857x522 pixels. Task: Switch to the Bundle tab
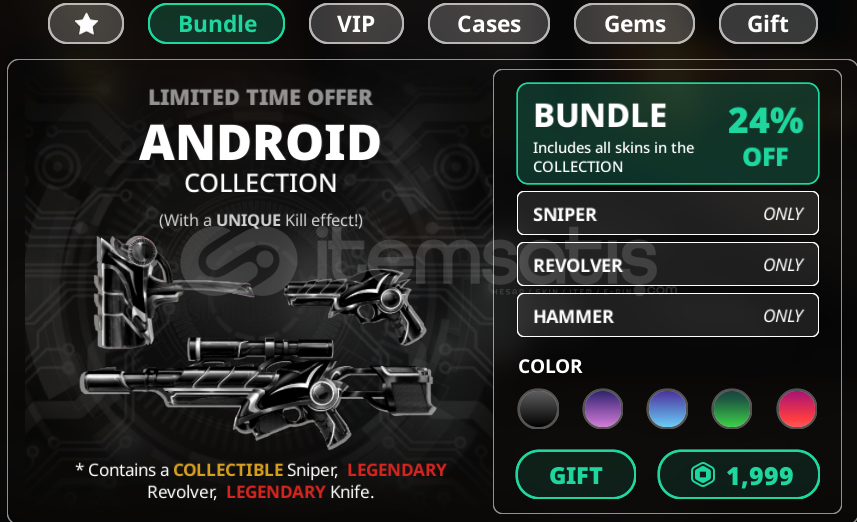pos(216,24)
